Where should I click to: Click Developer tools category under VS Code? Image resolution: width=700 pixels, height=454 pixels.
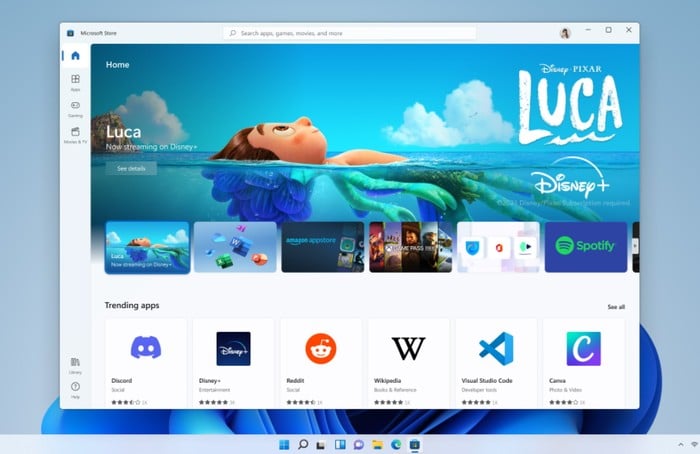tap(479, 390)
